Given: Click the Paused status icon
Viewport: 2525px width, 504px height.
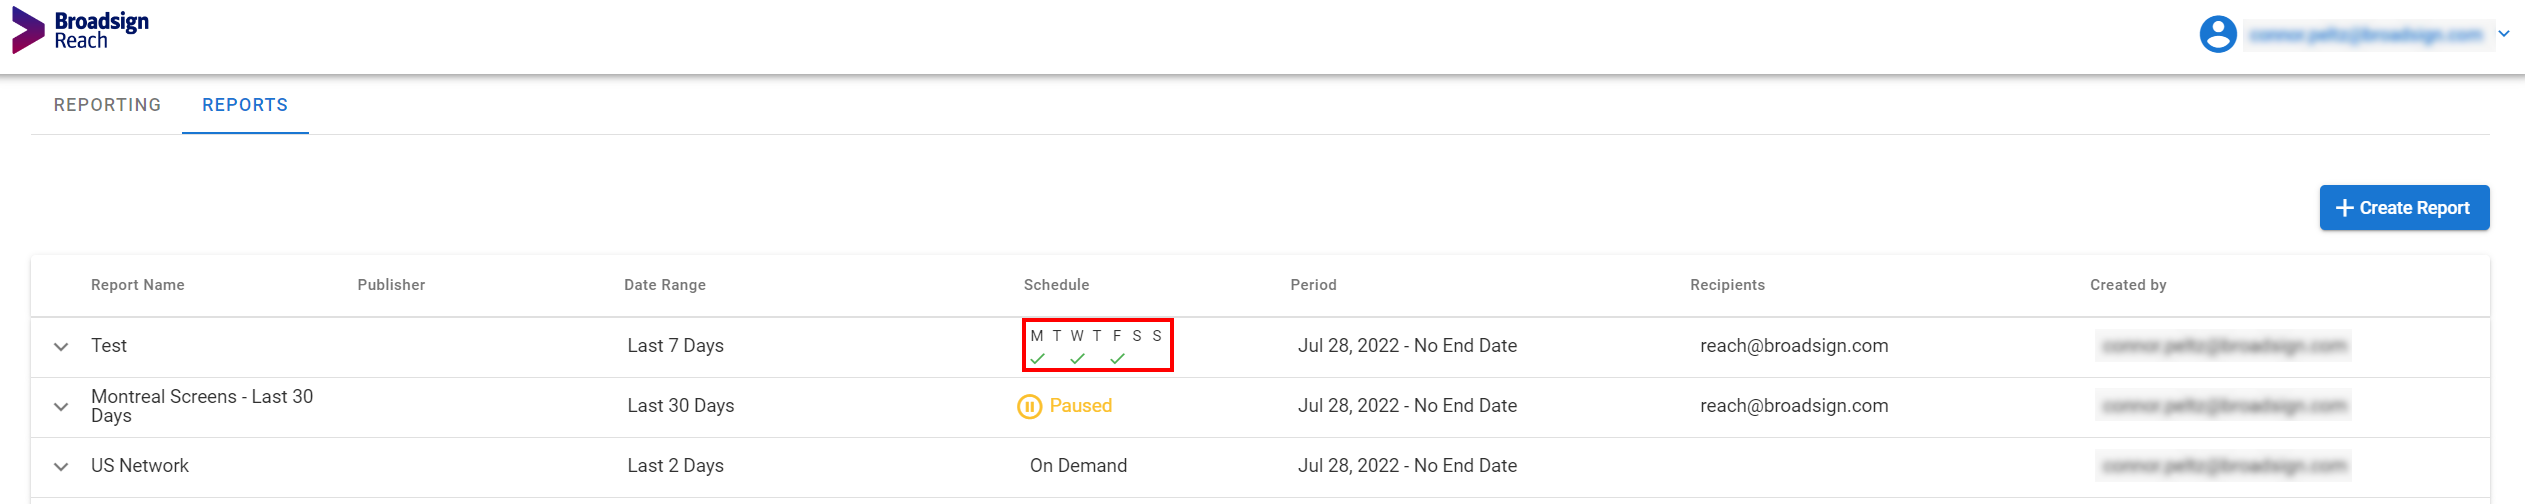Looking at the screenshot, I should pyautogui.click(x=1029, y=406).
